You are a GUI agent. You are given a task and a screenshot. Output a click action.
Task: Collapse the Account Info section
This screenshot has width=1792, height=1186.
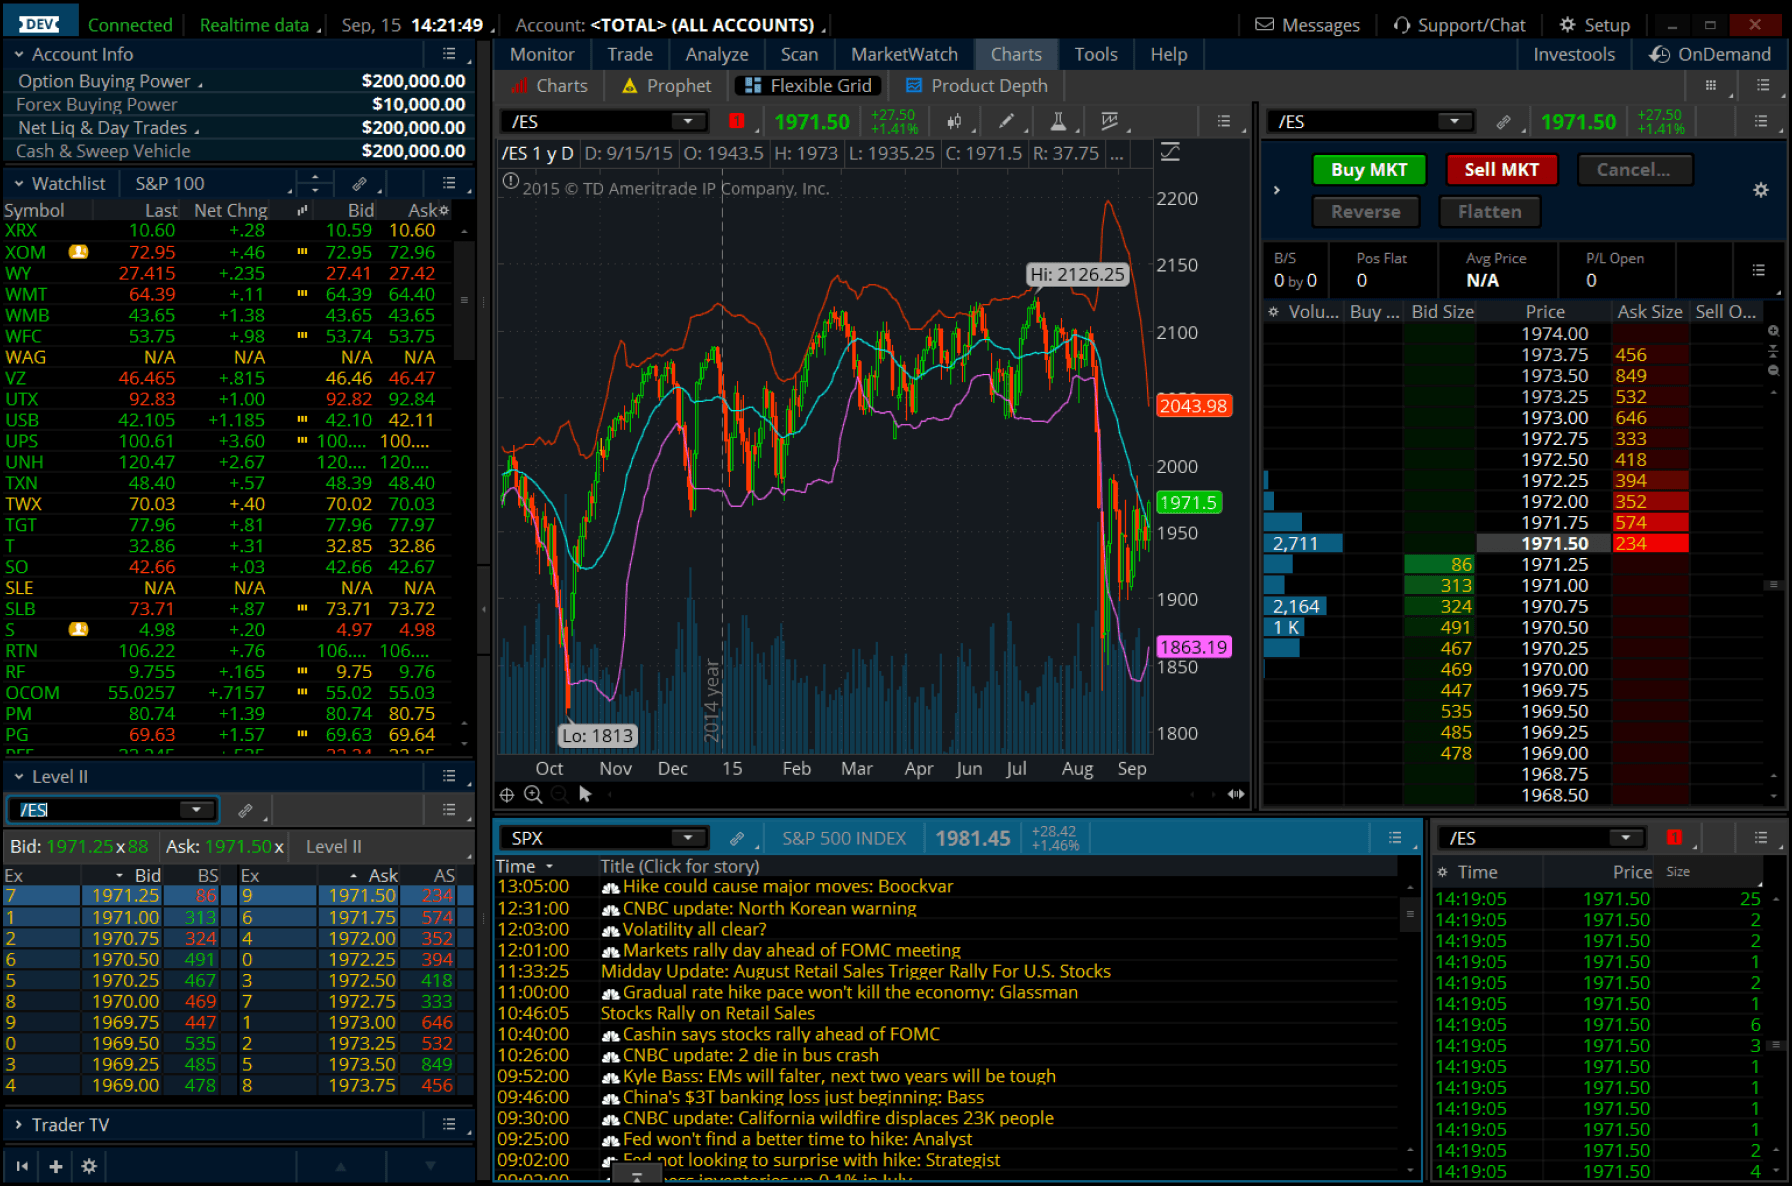point(18,54)
